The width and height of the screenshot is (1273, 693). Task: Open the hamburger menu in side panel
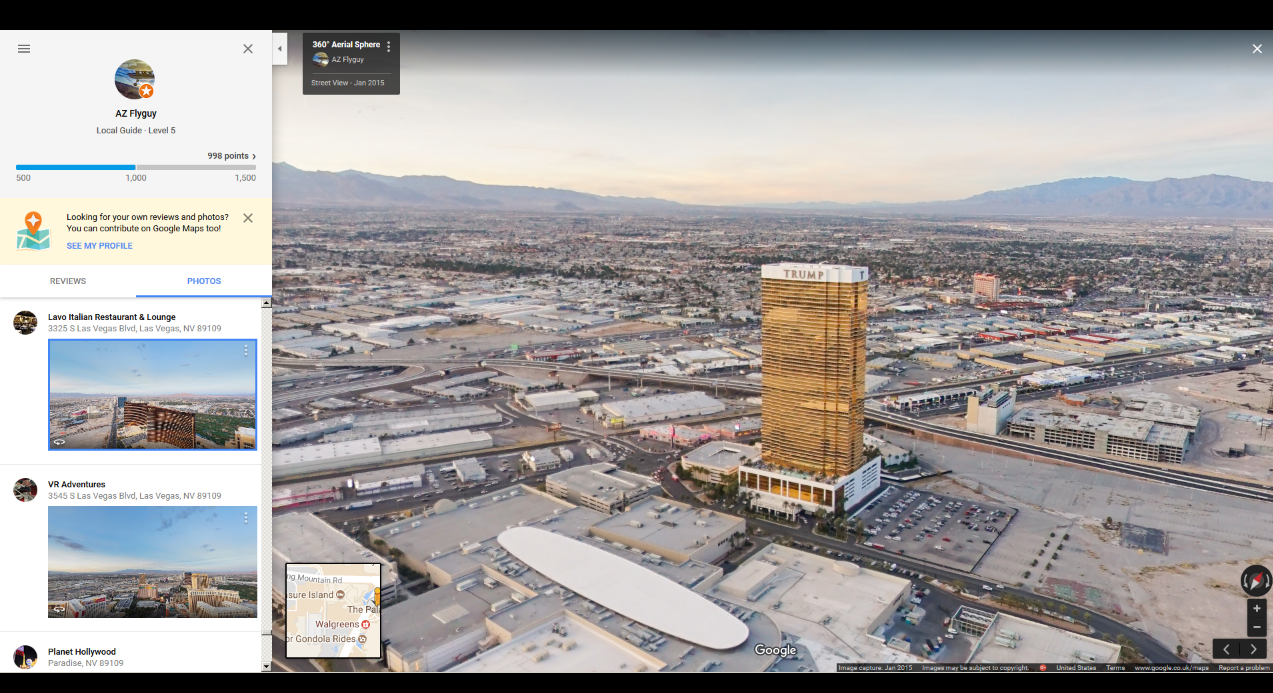click(x=24, y=48)
